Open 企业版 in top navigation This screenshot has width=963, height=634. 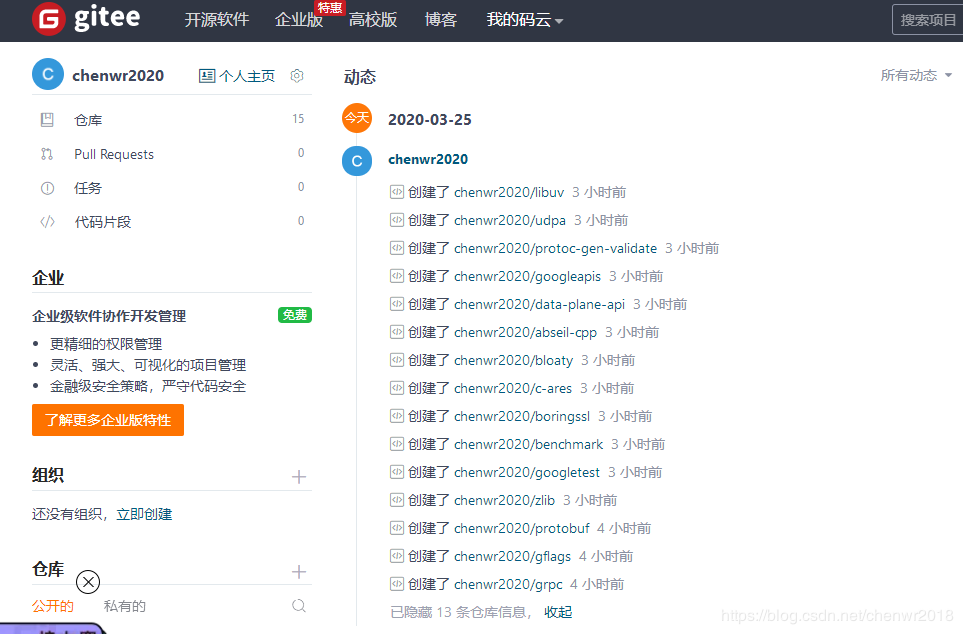[x=299, y=20]
